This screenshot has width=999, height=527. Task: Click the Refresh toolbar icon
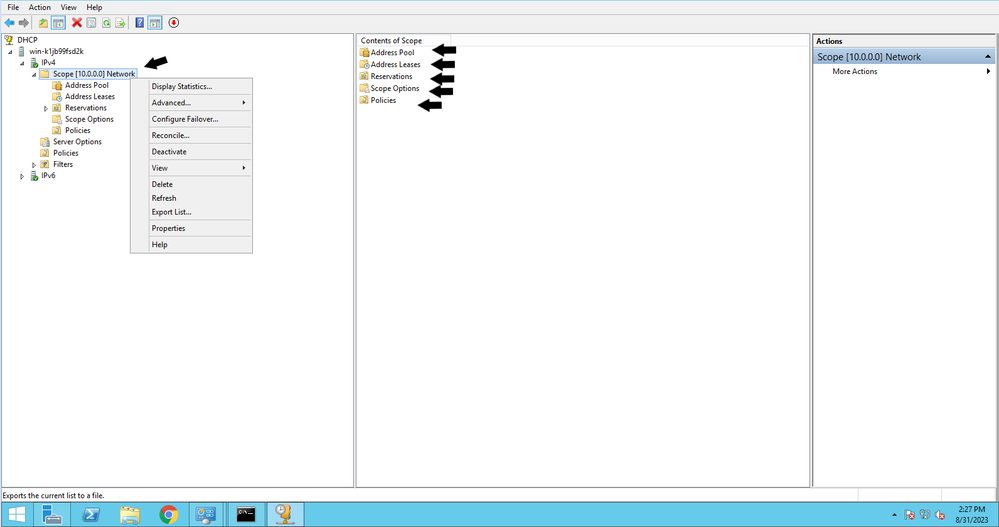pos(105,22)
